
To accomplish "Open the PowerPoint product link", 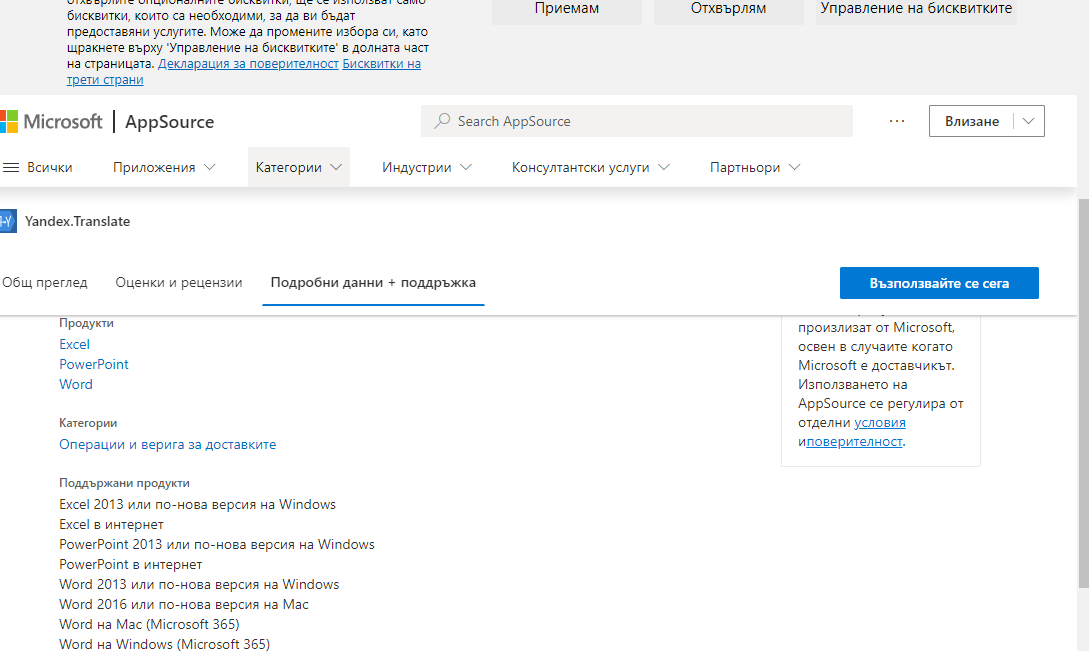I will pos(94,365).
